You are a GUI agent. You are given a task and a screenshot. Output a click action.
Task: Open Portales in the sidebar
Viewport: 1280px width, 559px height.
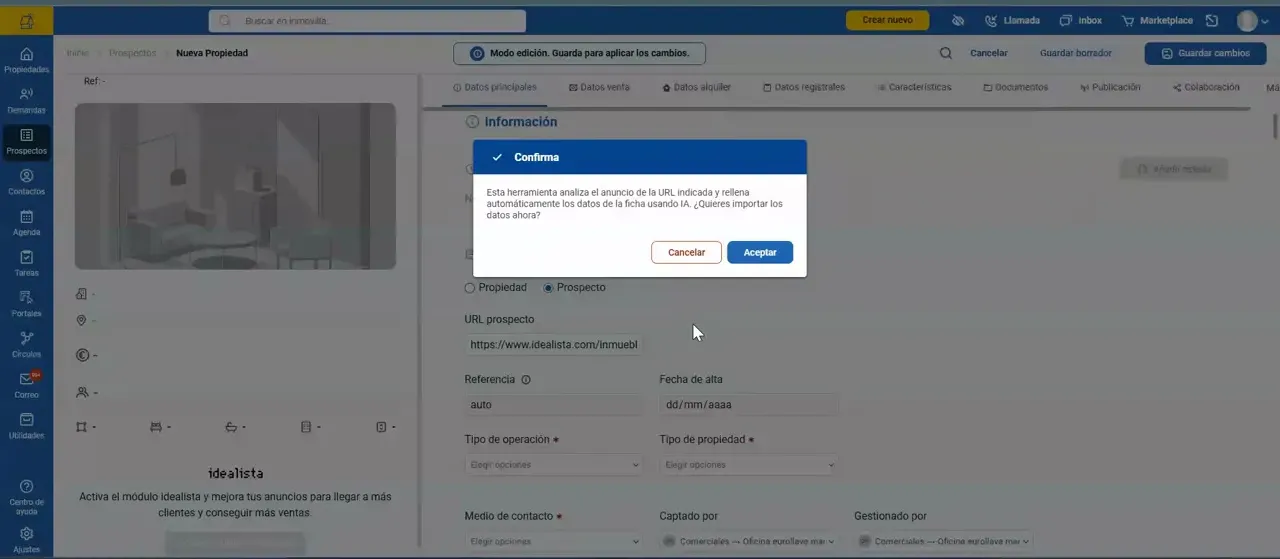(26, 304)
